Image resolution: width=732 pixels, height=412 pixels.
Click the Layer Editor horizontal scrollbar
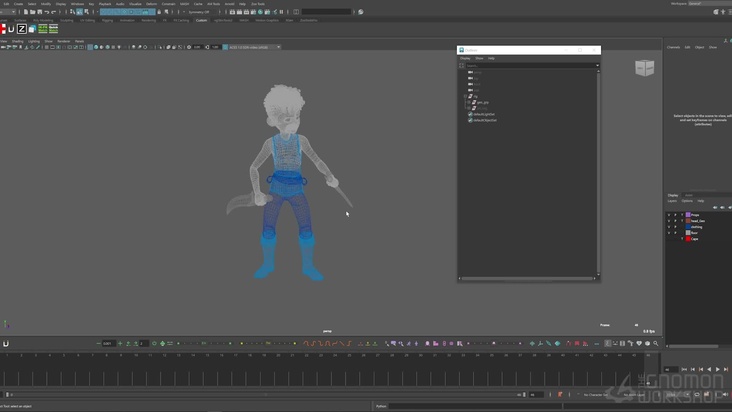click(695, 346)
